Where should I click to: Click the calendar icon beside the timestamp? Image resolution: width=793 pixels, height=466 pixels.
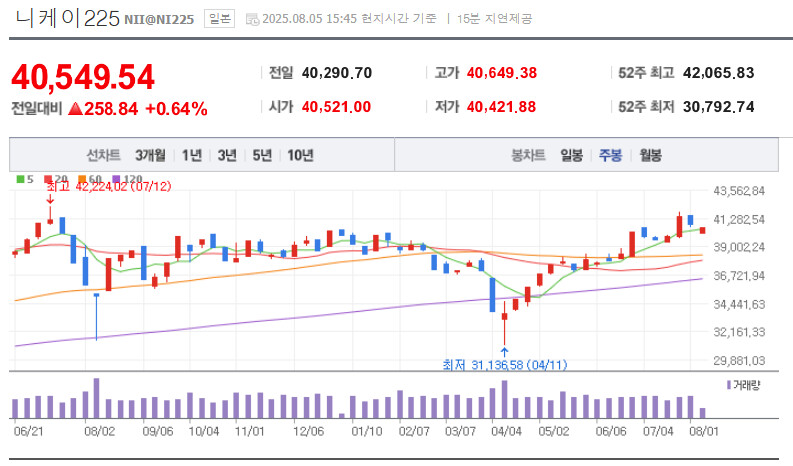click(x=252, y=19)
